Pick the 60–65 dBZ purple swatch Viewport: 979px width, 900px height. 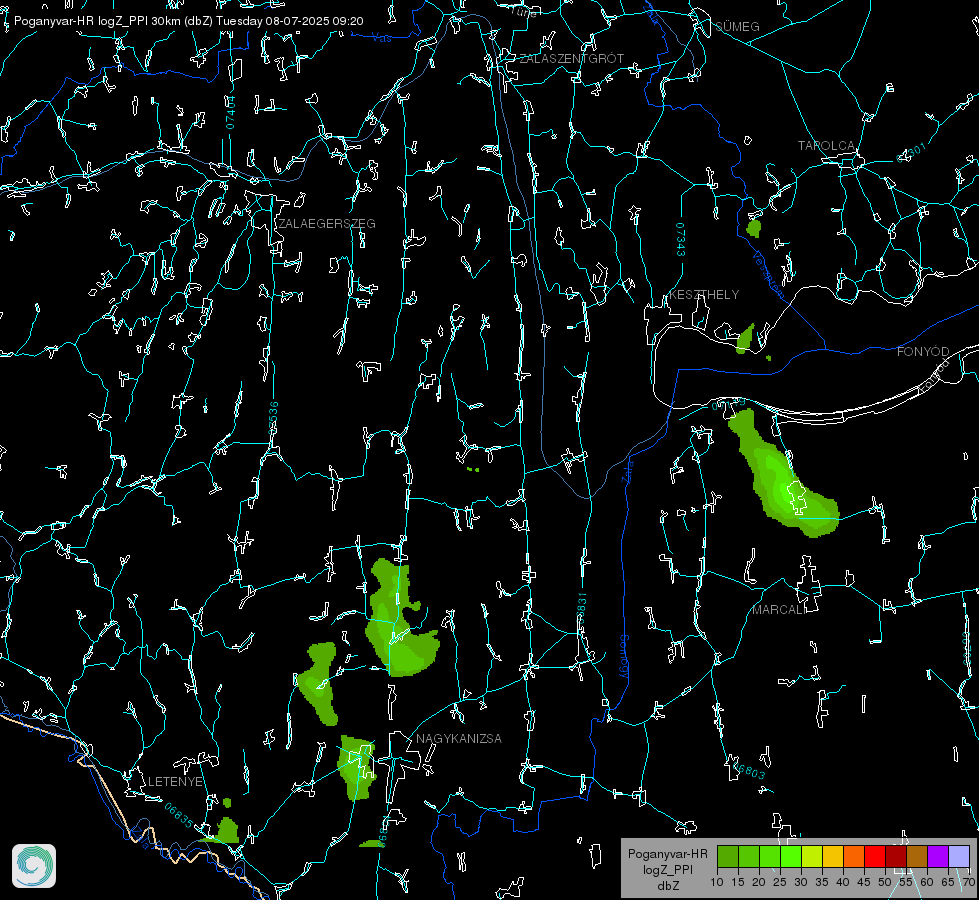937,856
